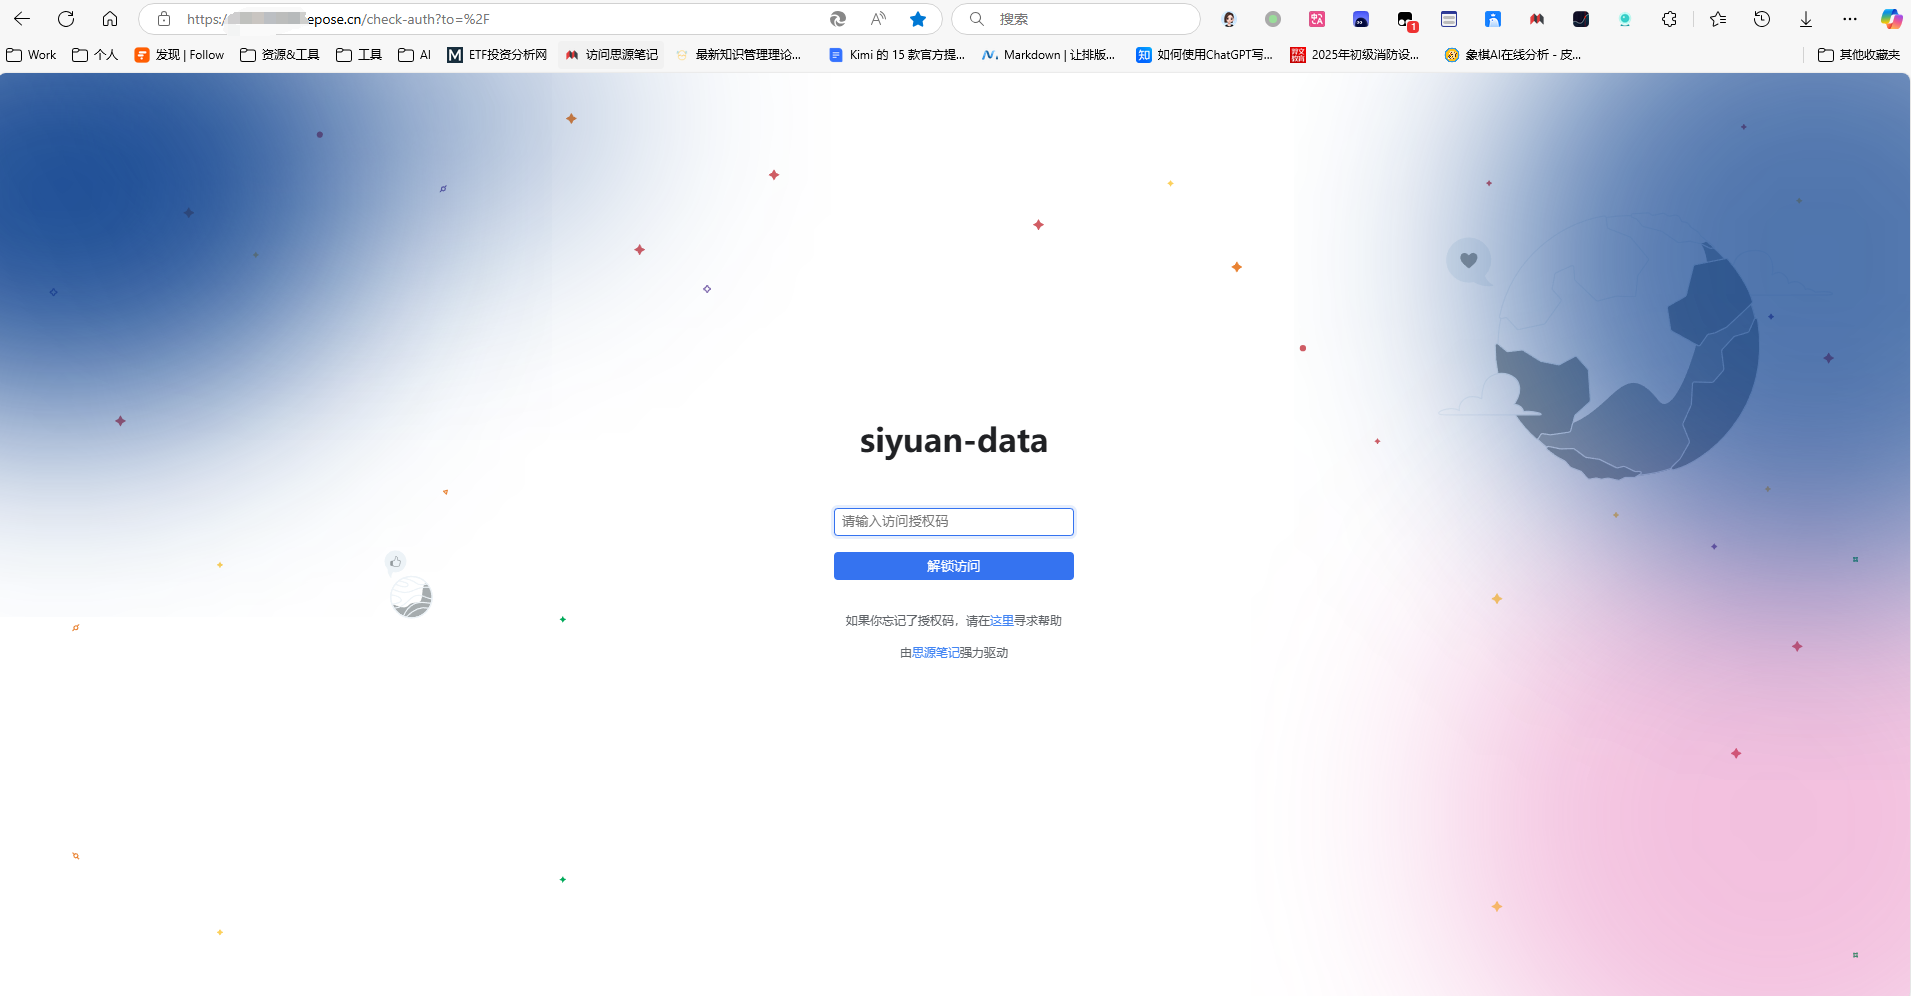Open the 思源笔记 link in the footer

936,653
